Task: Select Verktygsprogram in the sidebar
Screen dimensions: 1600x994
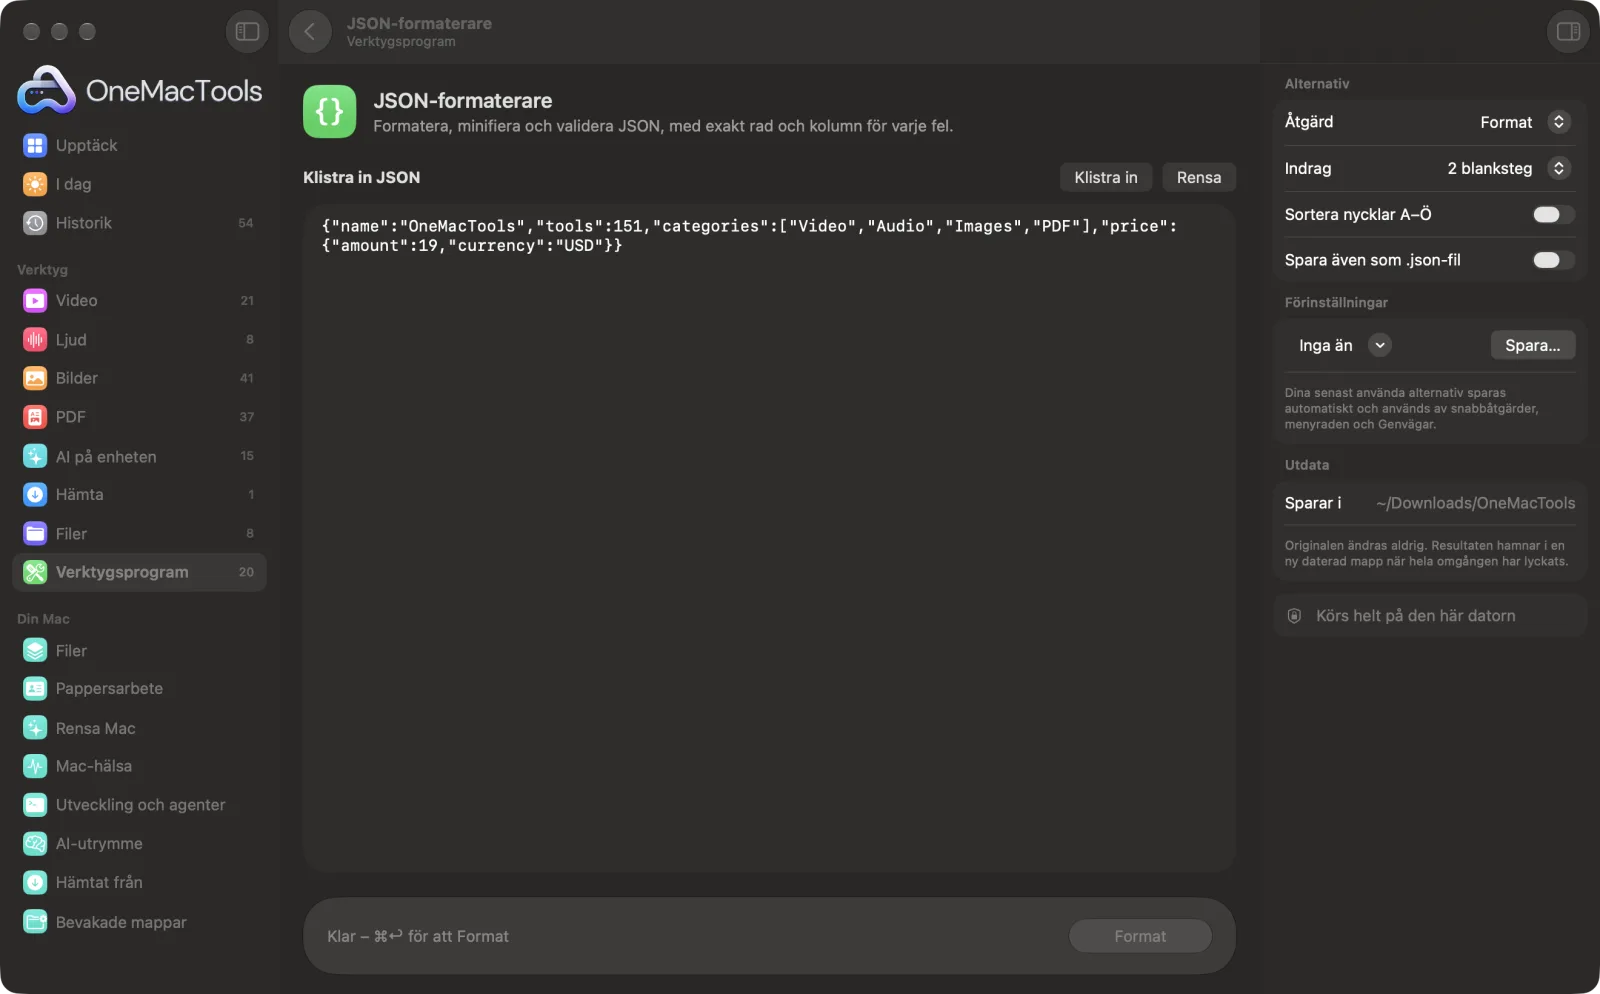Action: (139, 572)
